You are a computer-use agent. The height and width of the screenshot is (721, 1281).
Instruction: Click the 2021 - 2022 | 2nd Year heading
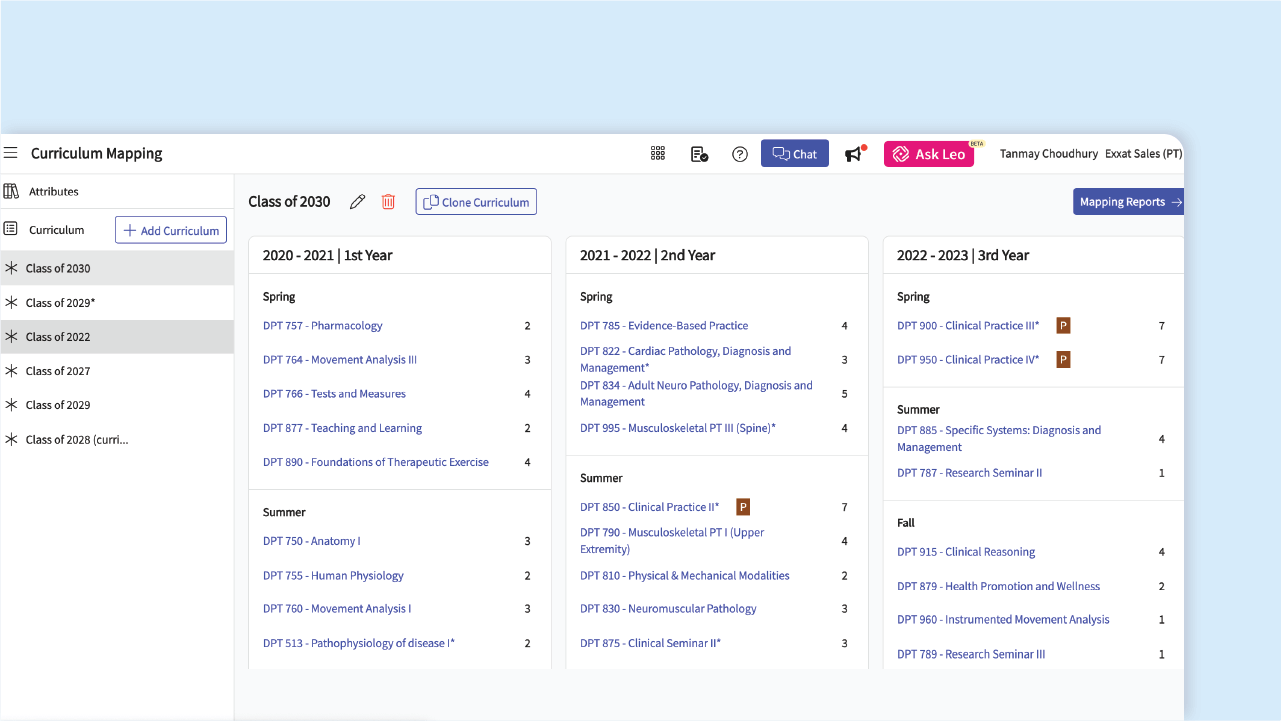click(x=648, y=255)
